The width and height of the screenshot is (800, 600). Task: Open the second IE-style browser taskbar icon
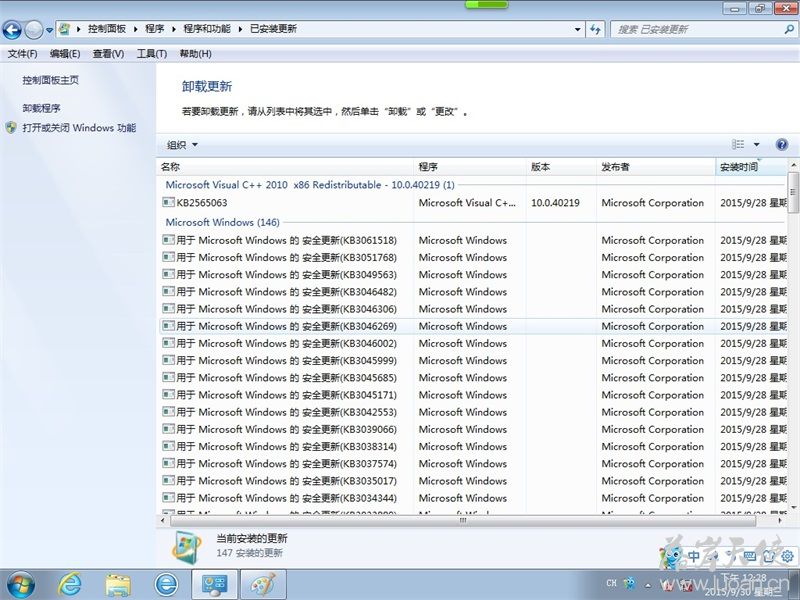pos(166,585)
